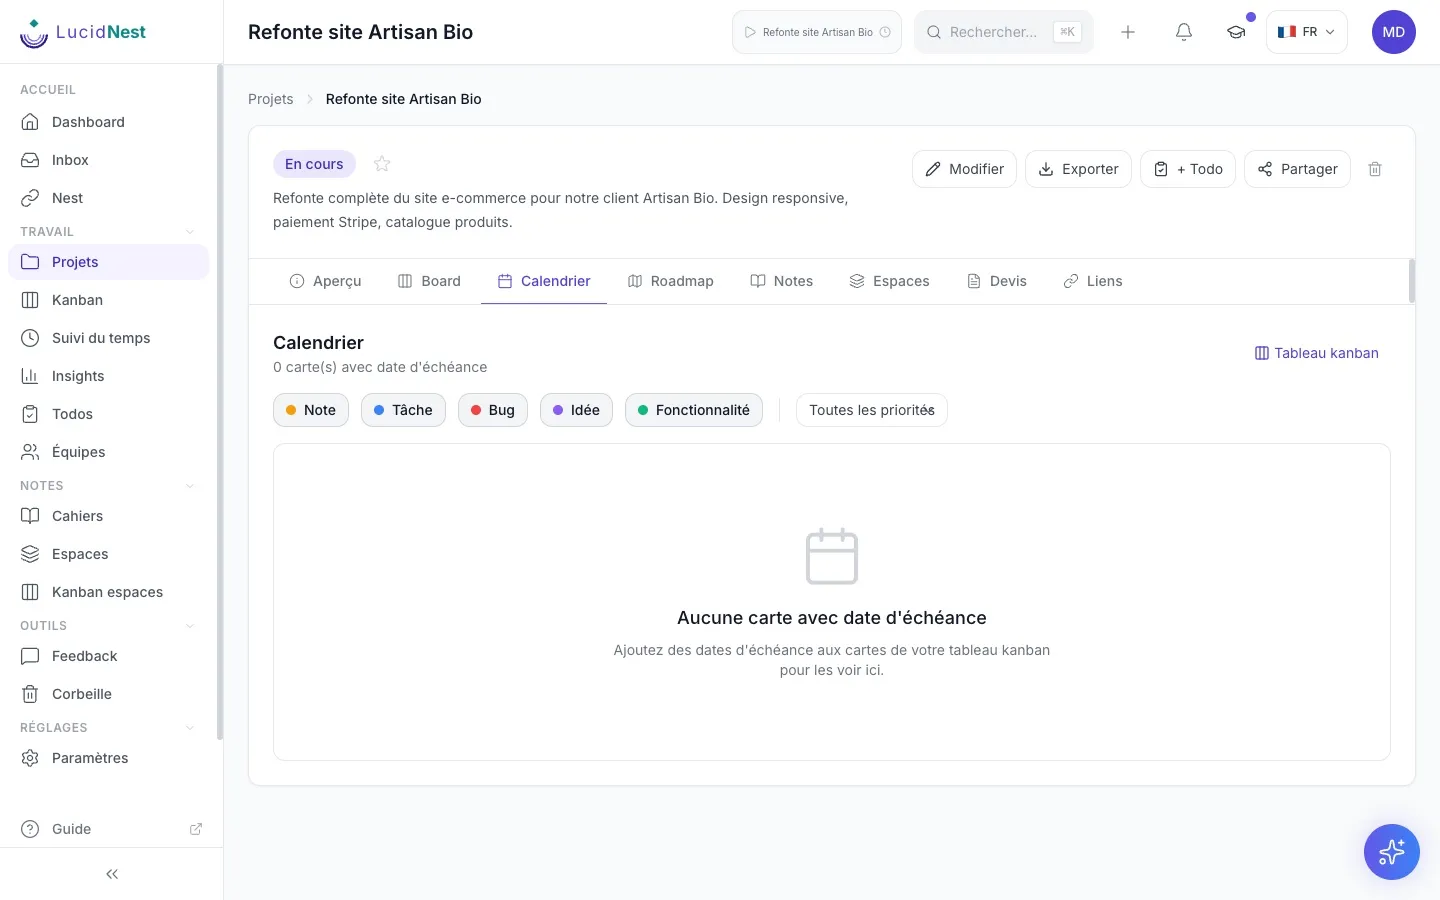
Task: Switch to the Devis tab
Action: 996,281
